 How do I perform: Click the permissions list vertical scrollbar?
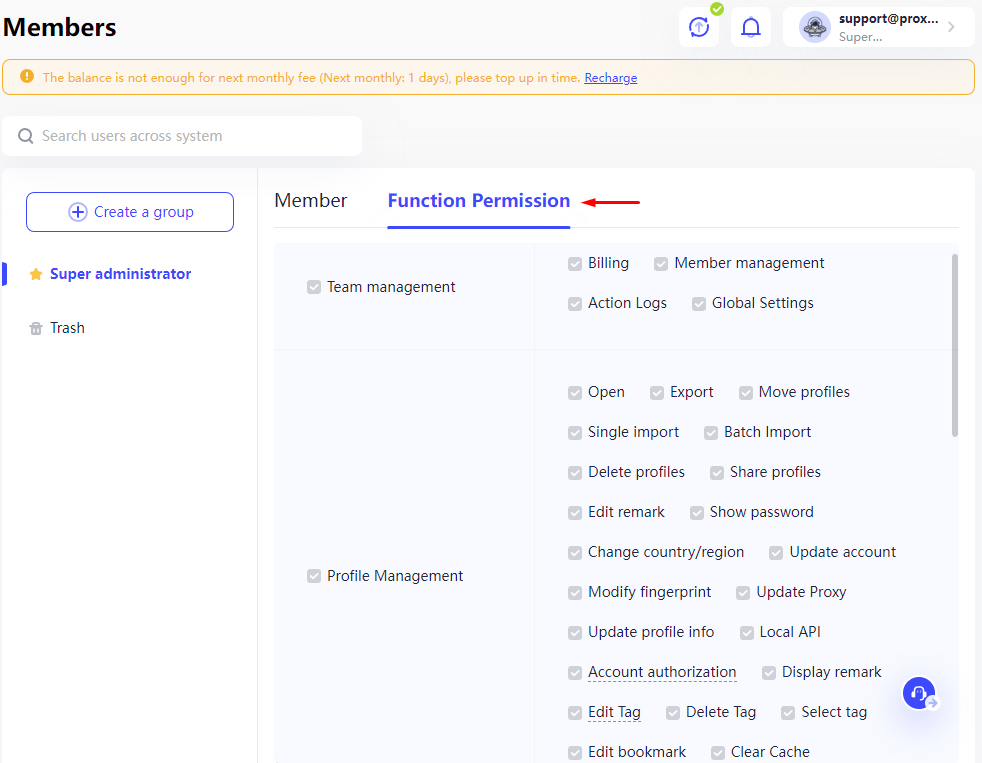[954, 345]
